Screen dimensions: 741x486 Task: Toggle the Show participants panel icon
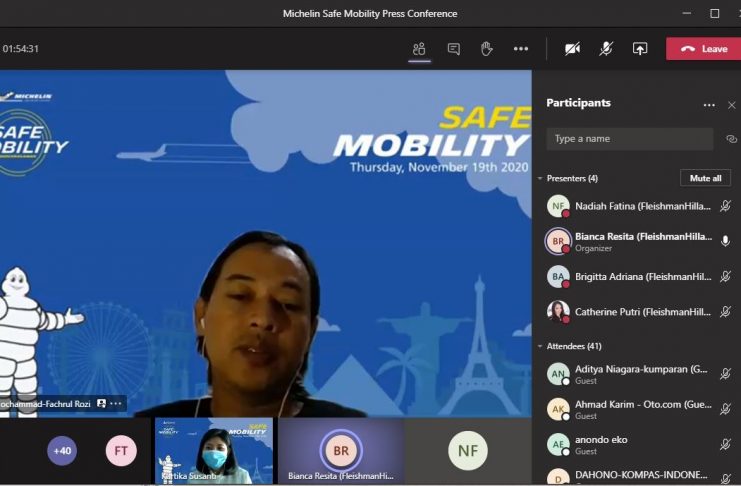pos(419,49)
